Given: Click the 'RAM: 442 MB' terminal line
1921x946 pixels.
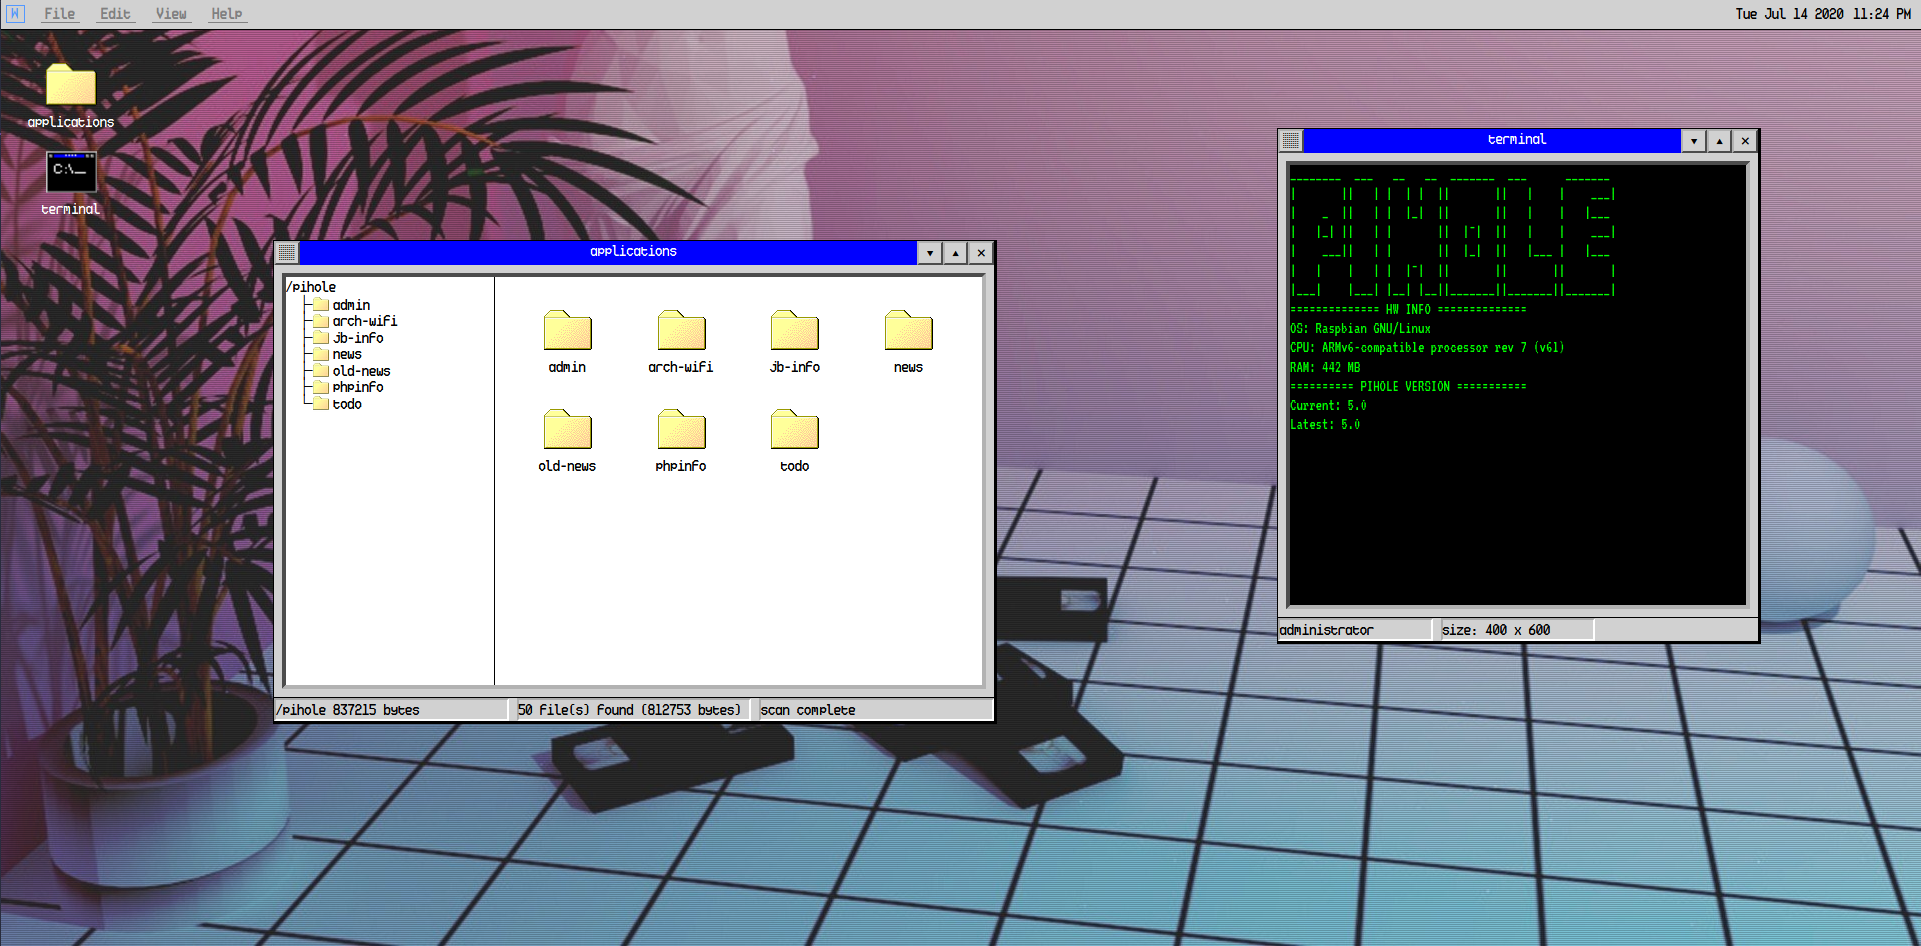Looking at the screenshot, I should point(1325,367).
